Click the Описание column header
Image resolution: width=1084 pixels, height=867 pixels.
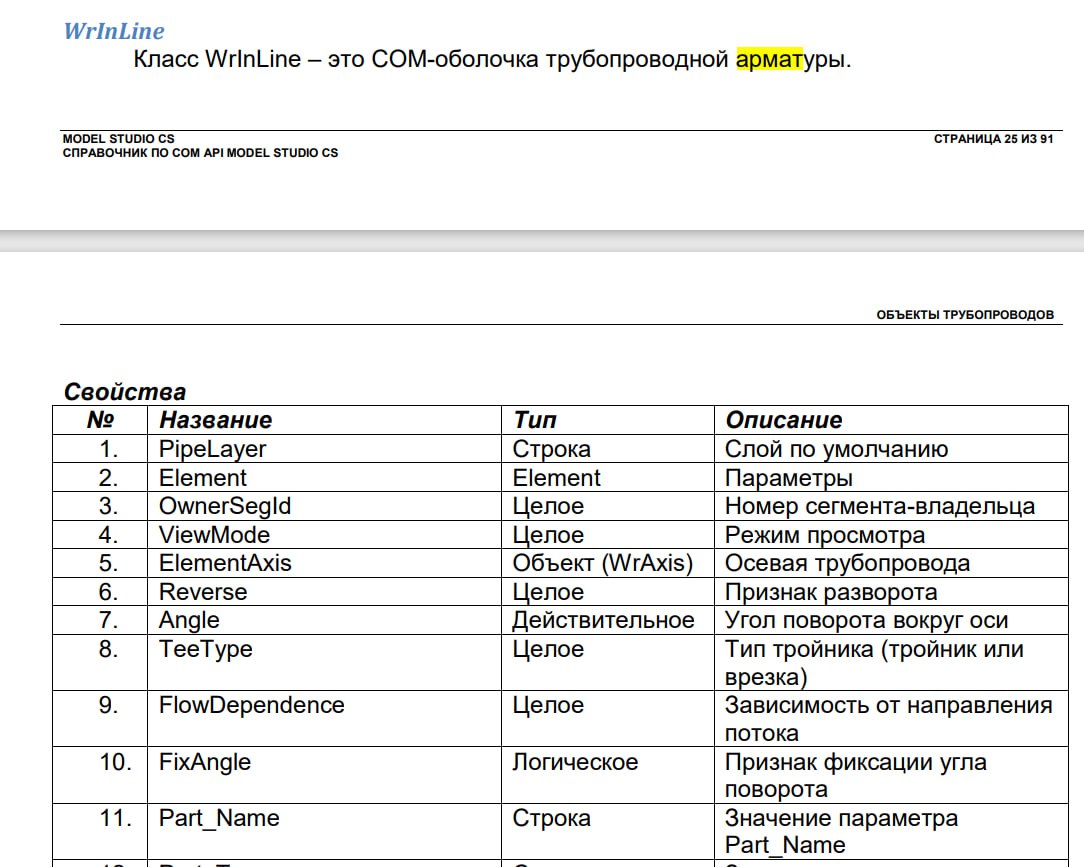click(784, 420)
